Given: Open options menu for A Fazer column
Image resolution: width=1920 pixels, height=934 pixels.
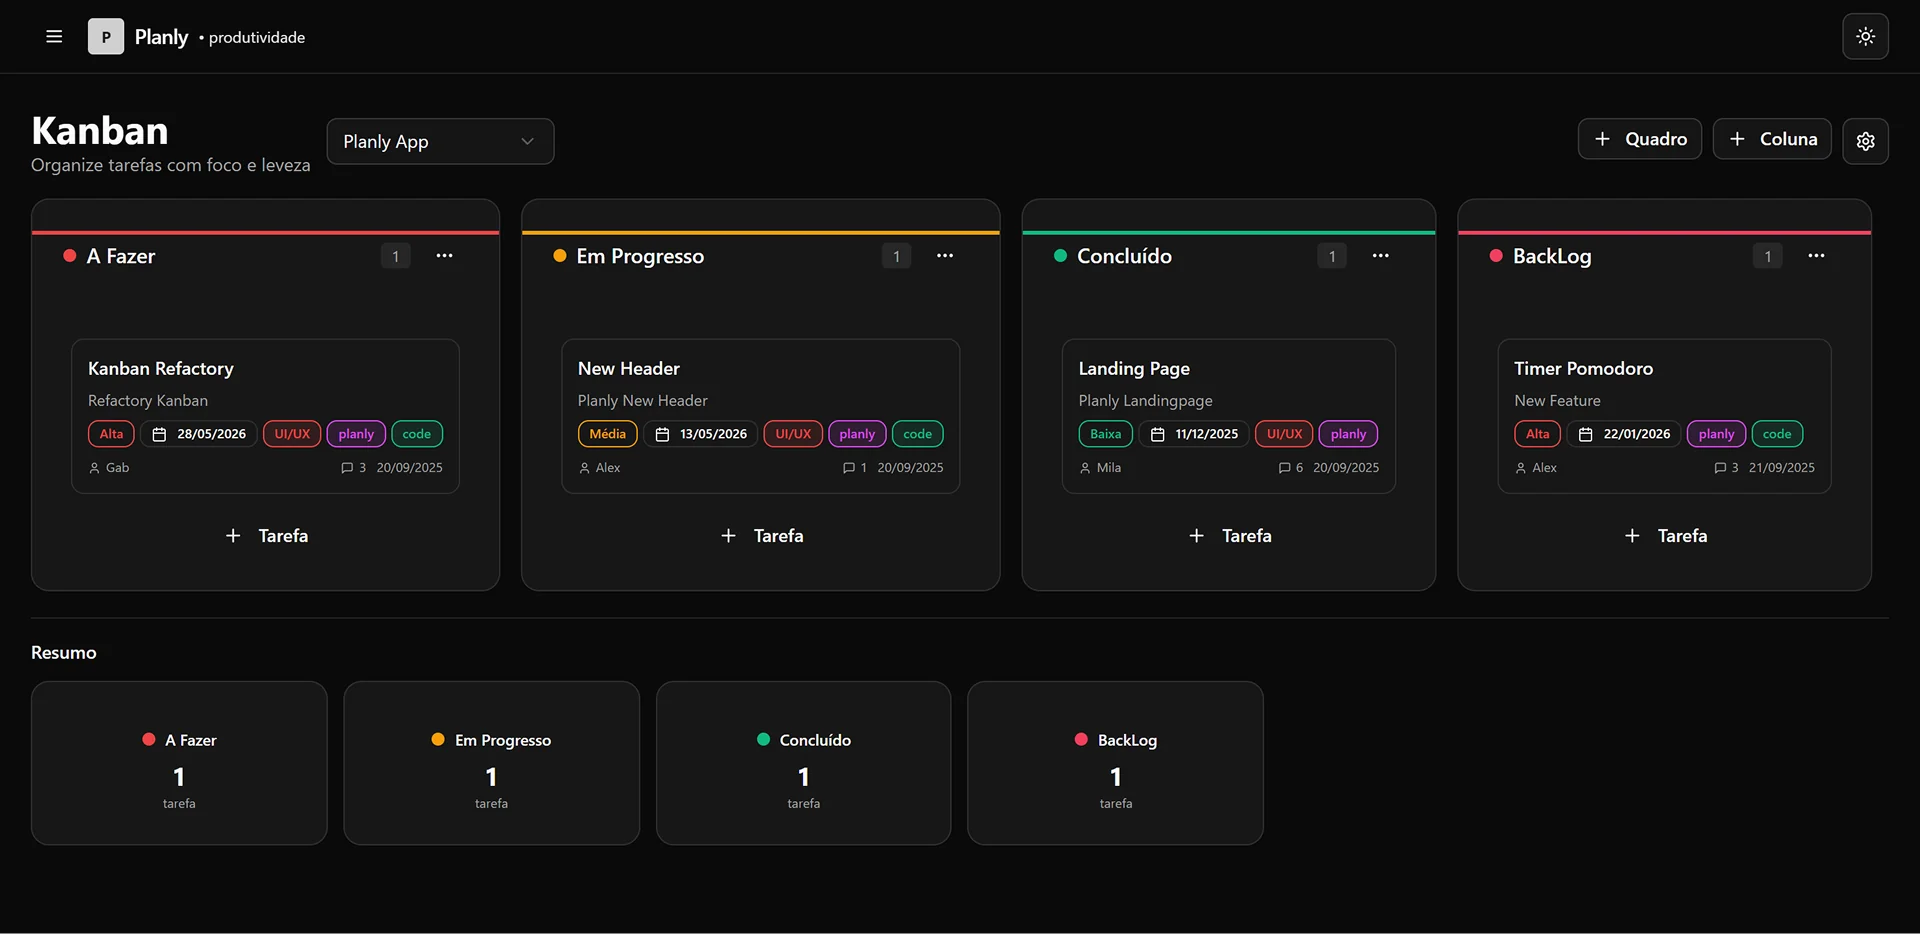Looking at the screenshot, I should pyautogui.click(x=445, y=256).
